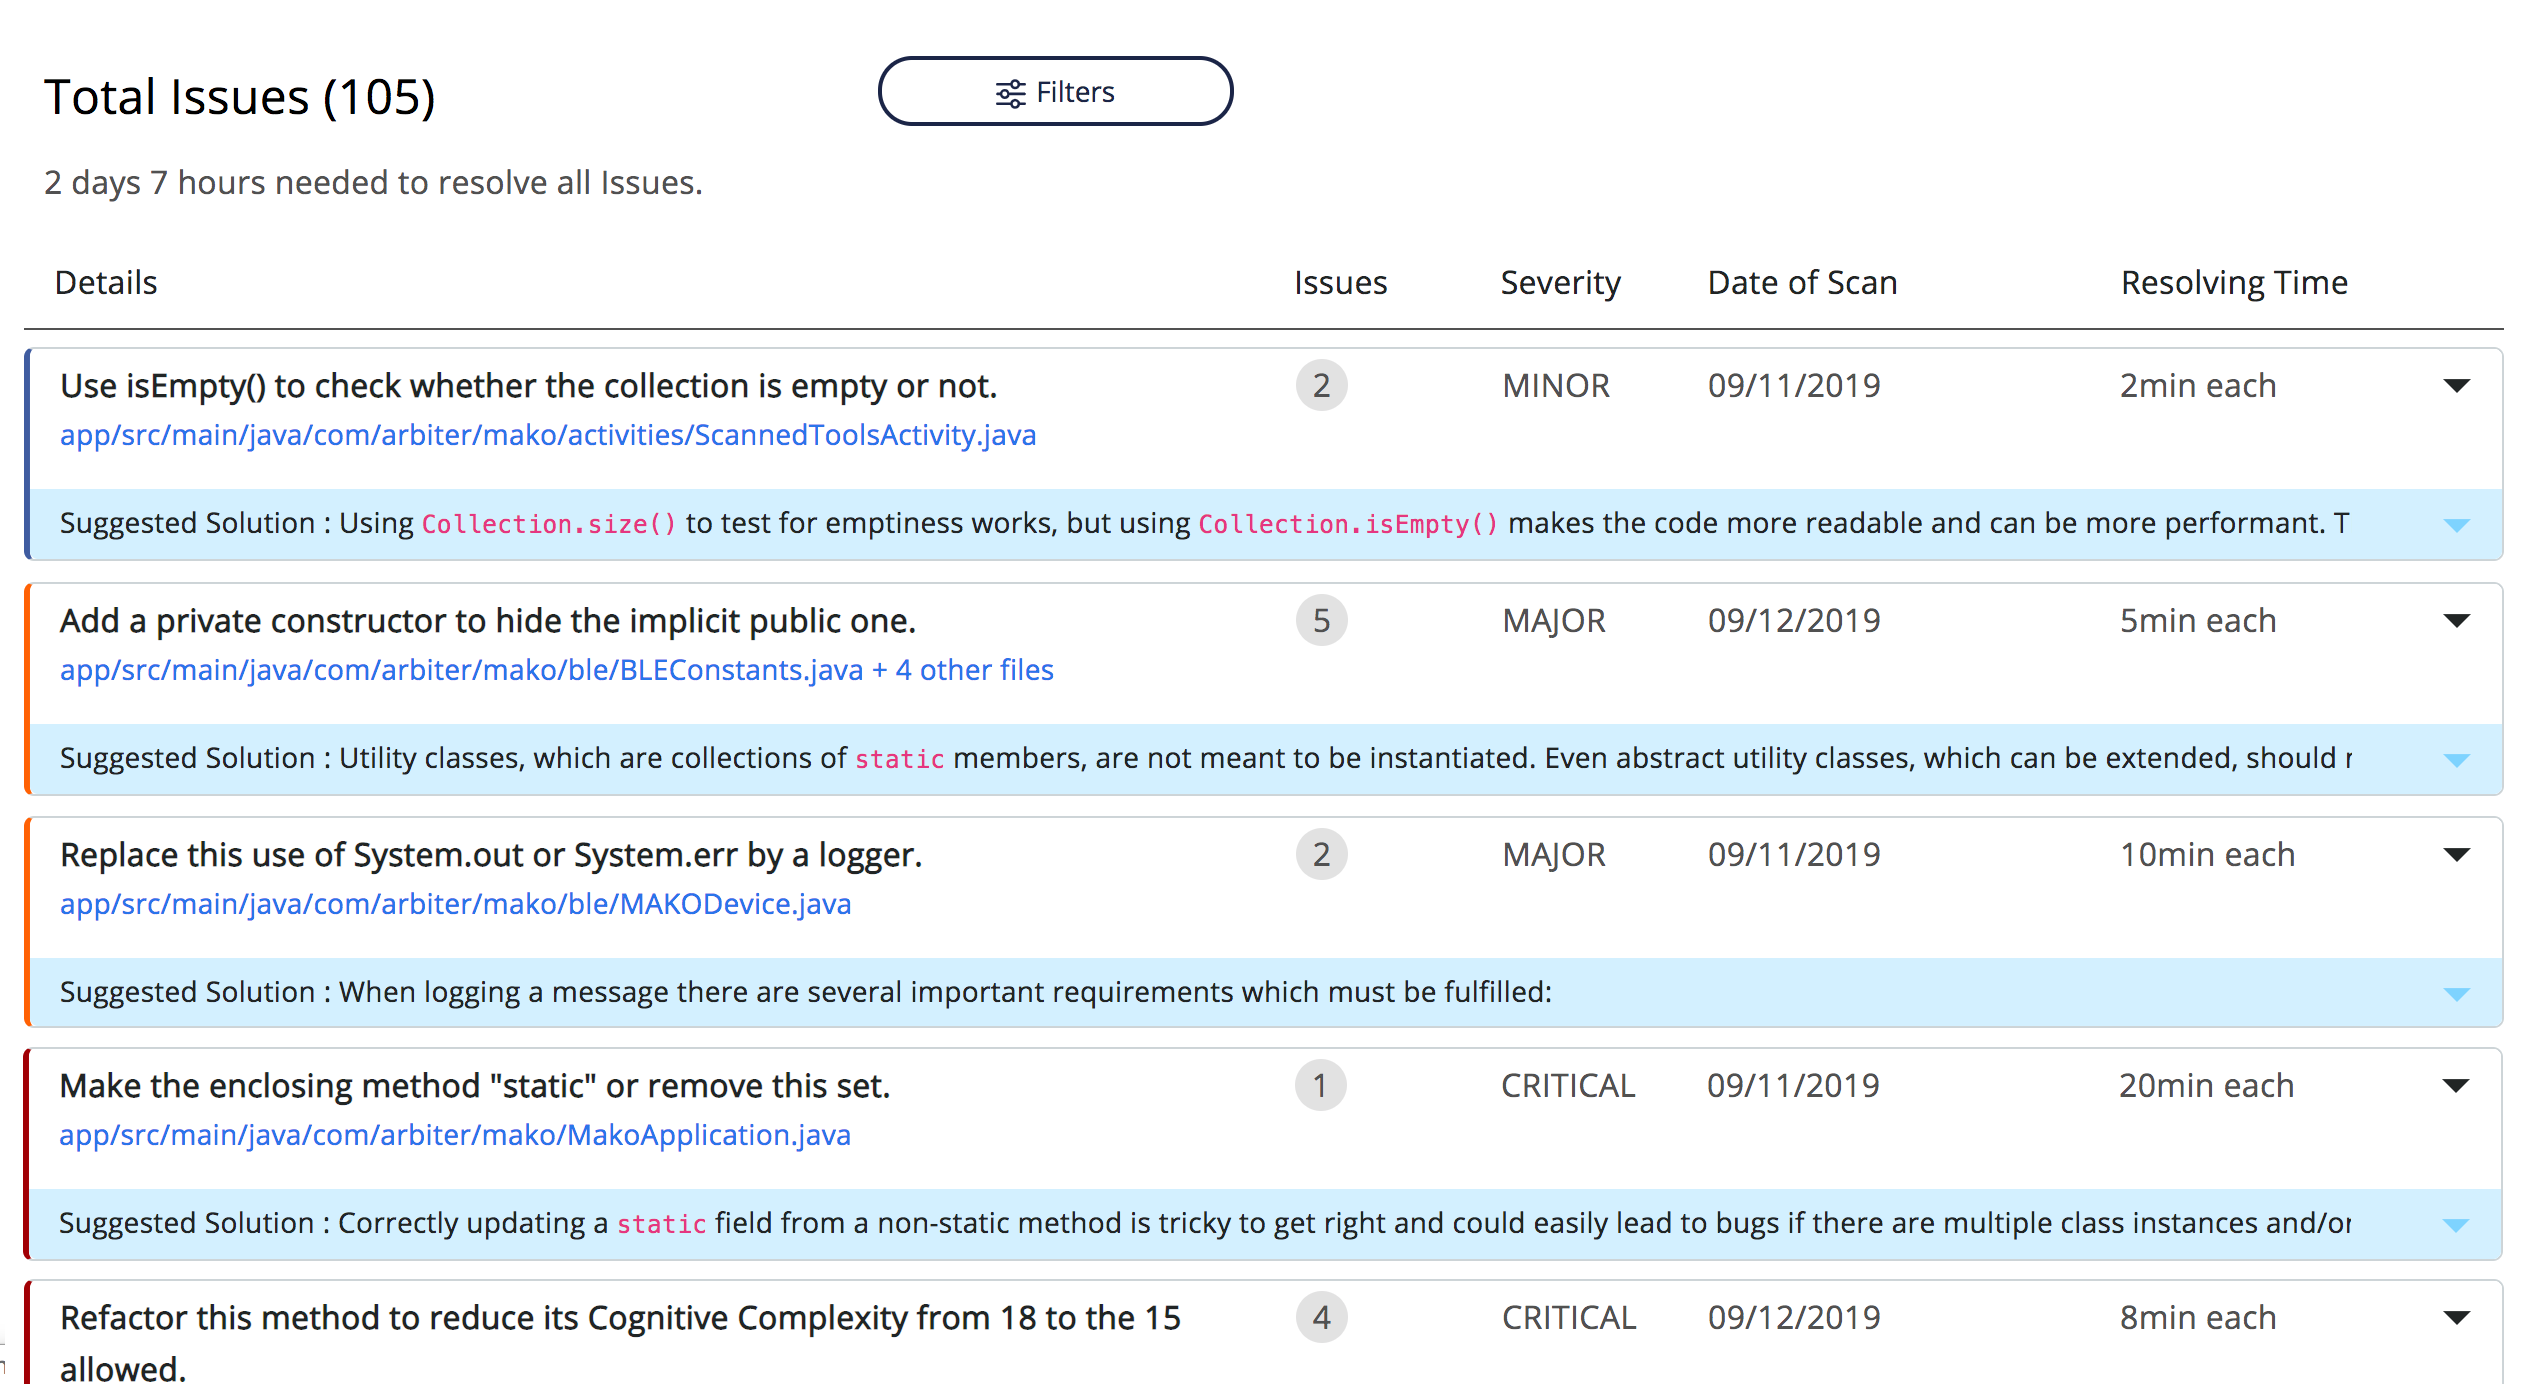Click the issue count badge showing 1
This screenshot has height=1384, width=2532.
(x=1320, y=1086)
